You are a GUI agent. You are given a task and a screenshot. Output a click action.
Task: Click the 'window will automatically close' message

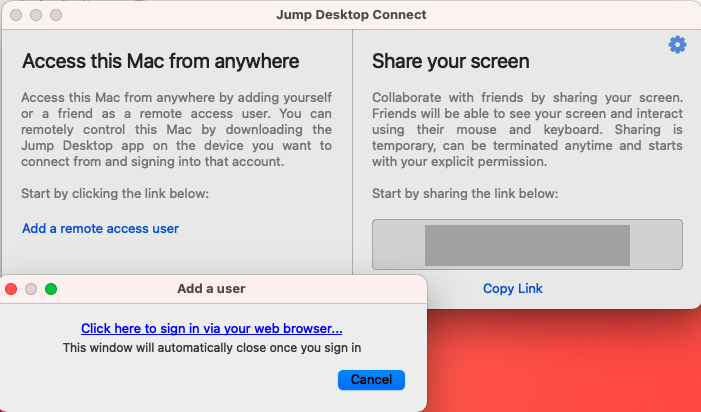(x=211, y=348)
